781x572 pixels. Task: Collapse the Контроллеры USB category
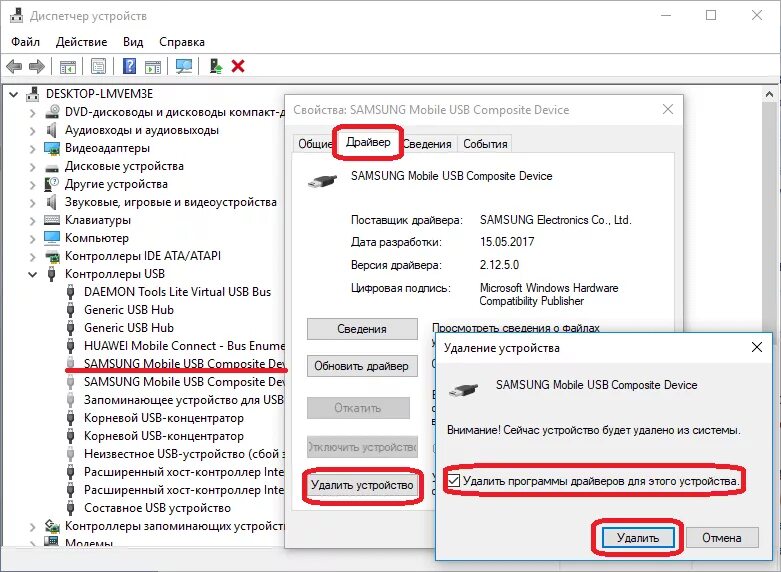click(x=33, y=274)
